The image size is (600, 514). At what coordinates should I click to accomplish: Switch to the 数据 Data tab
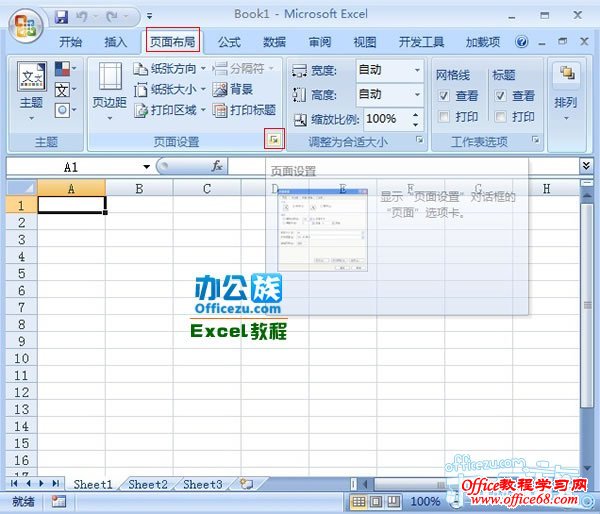click(274, 42)
